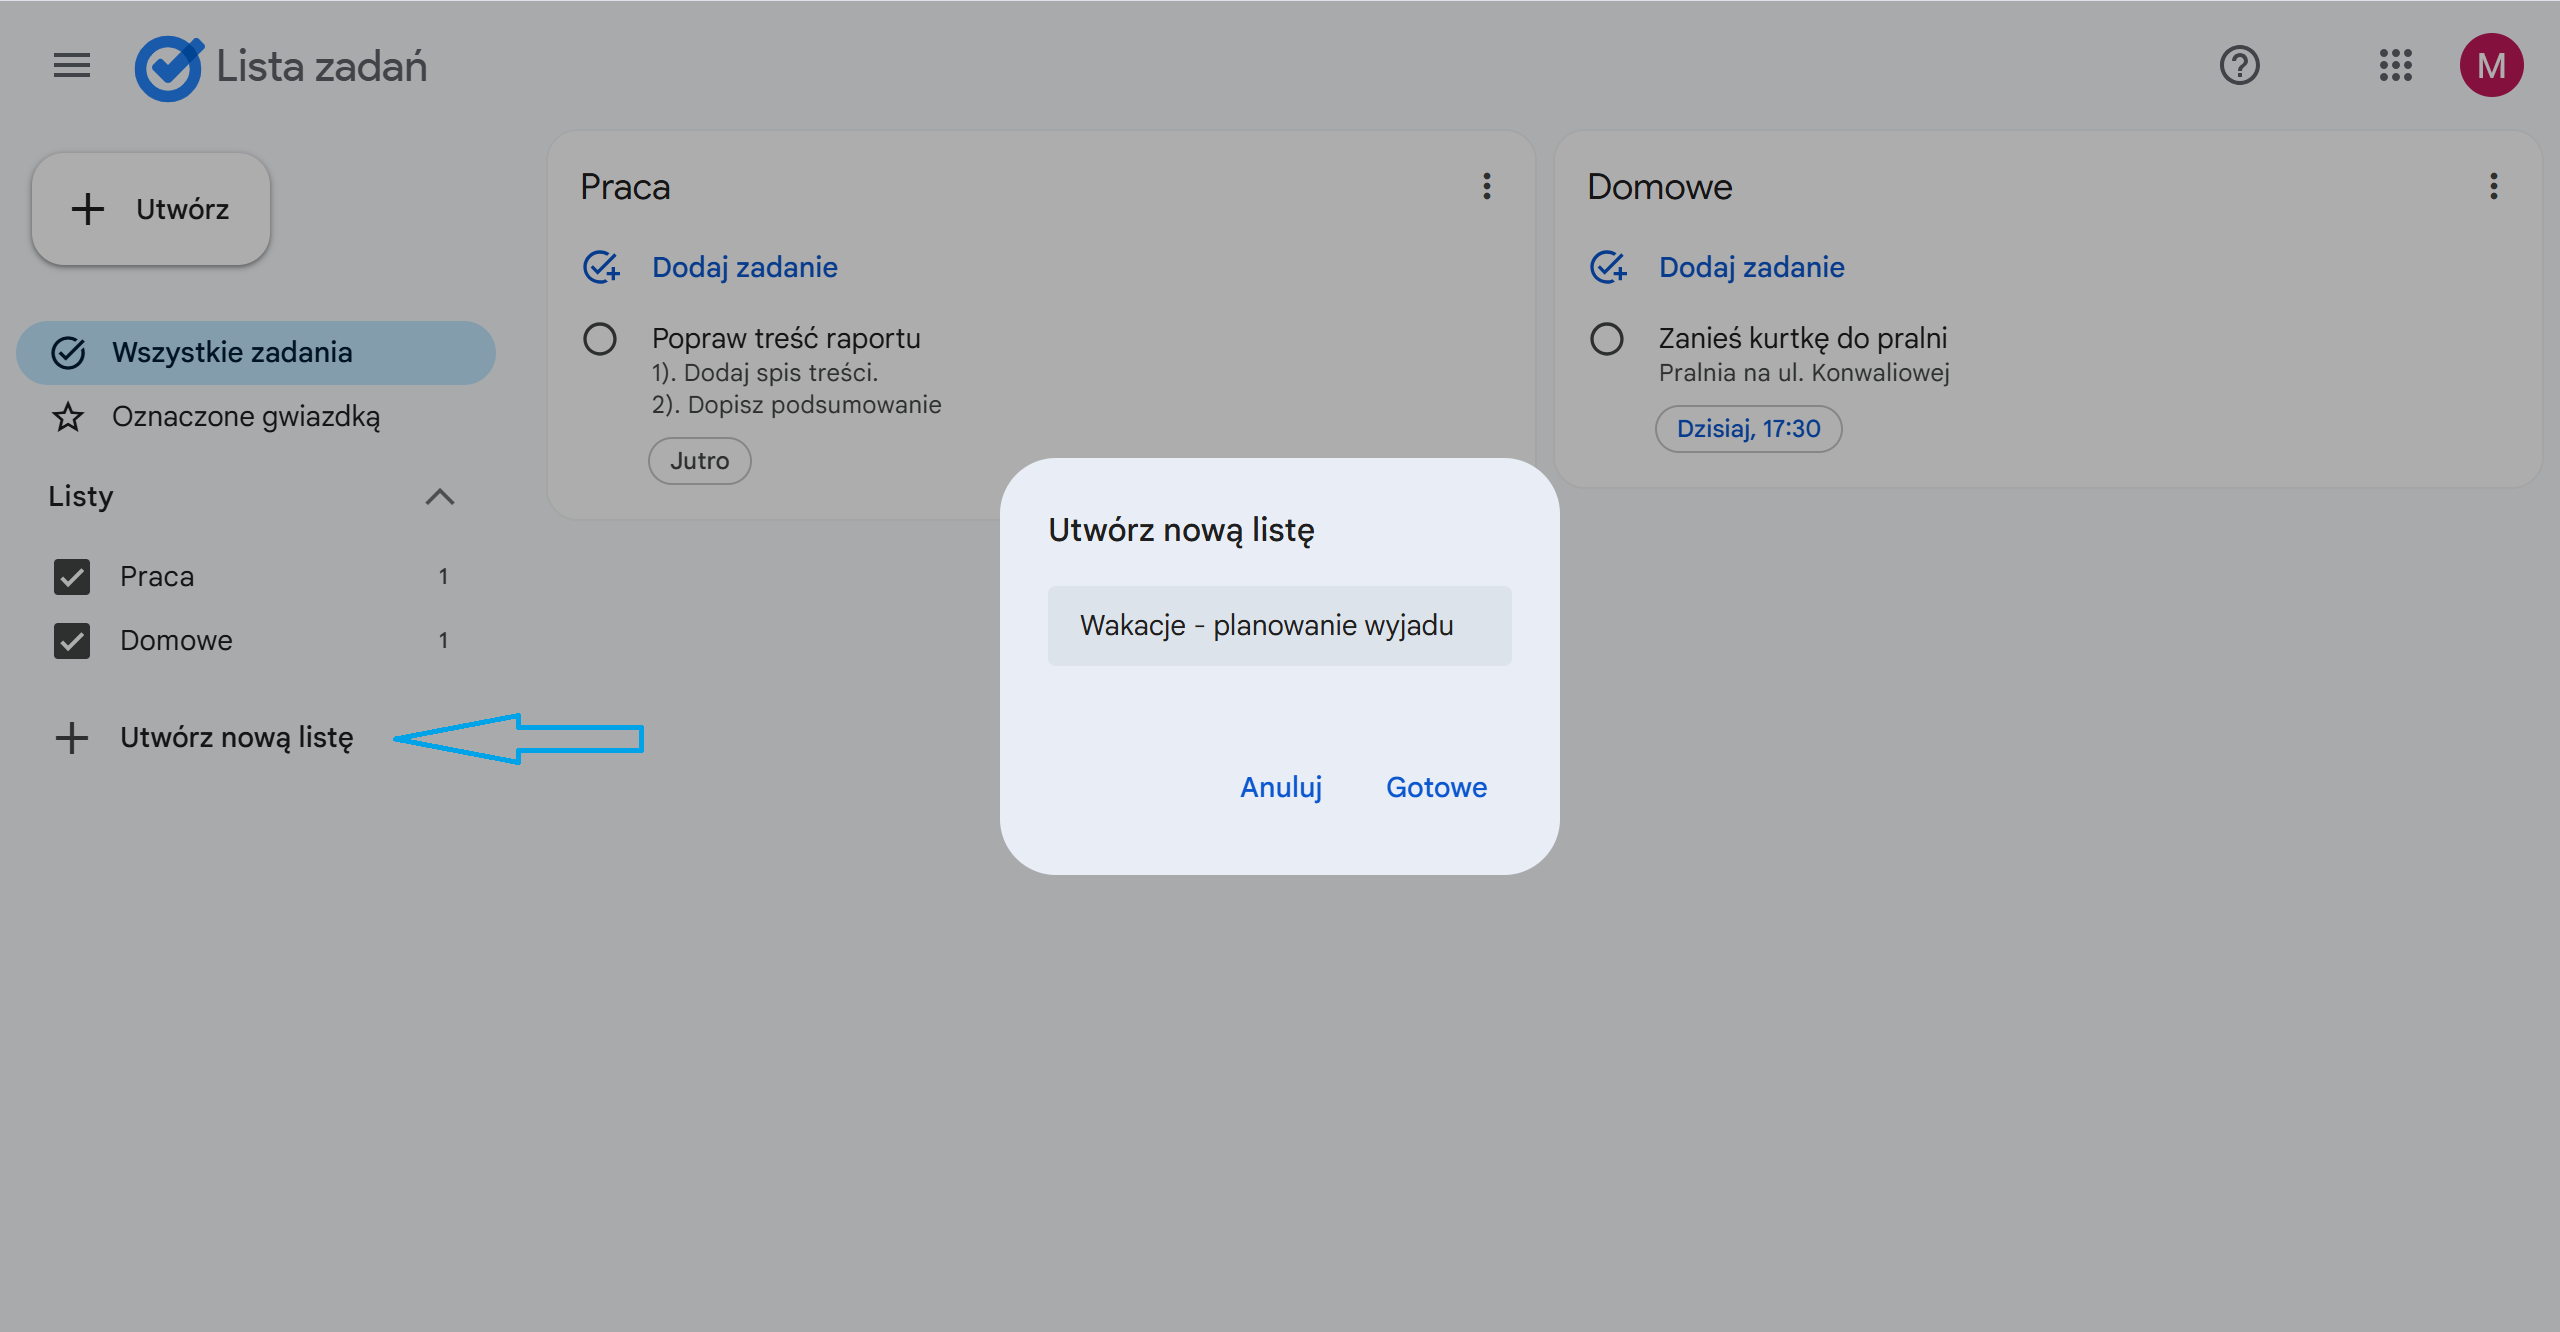The width and height of the screenshot is (2560, 1332).
Task: Mark 'Popraw treść raportu' as complete
Action: [600, 339]
